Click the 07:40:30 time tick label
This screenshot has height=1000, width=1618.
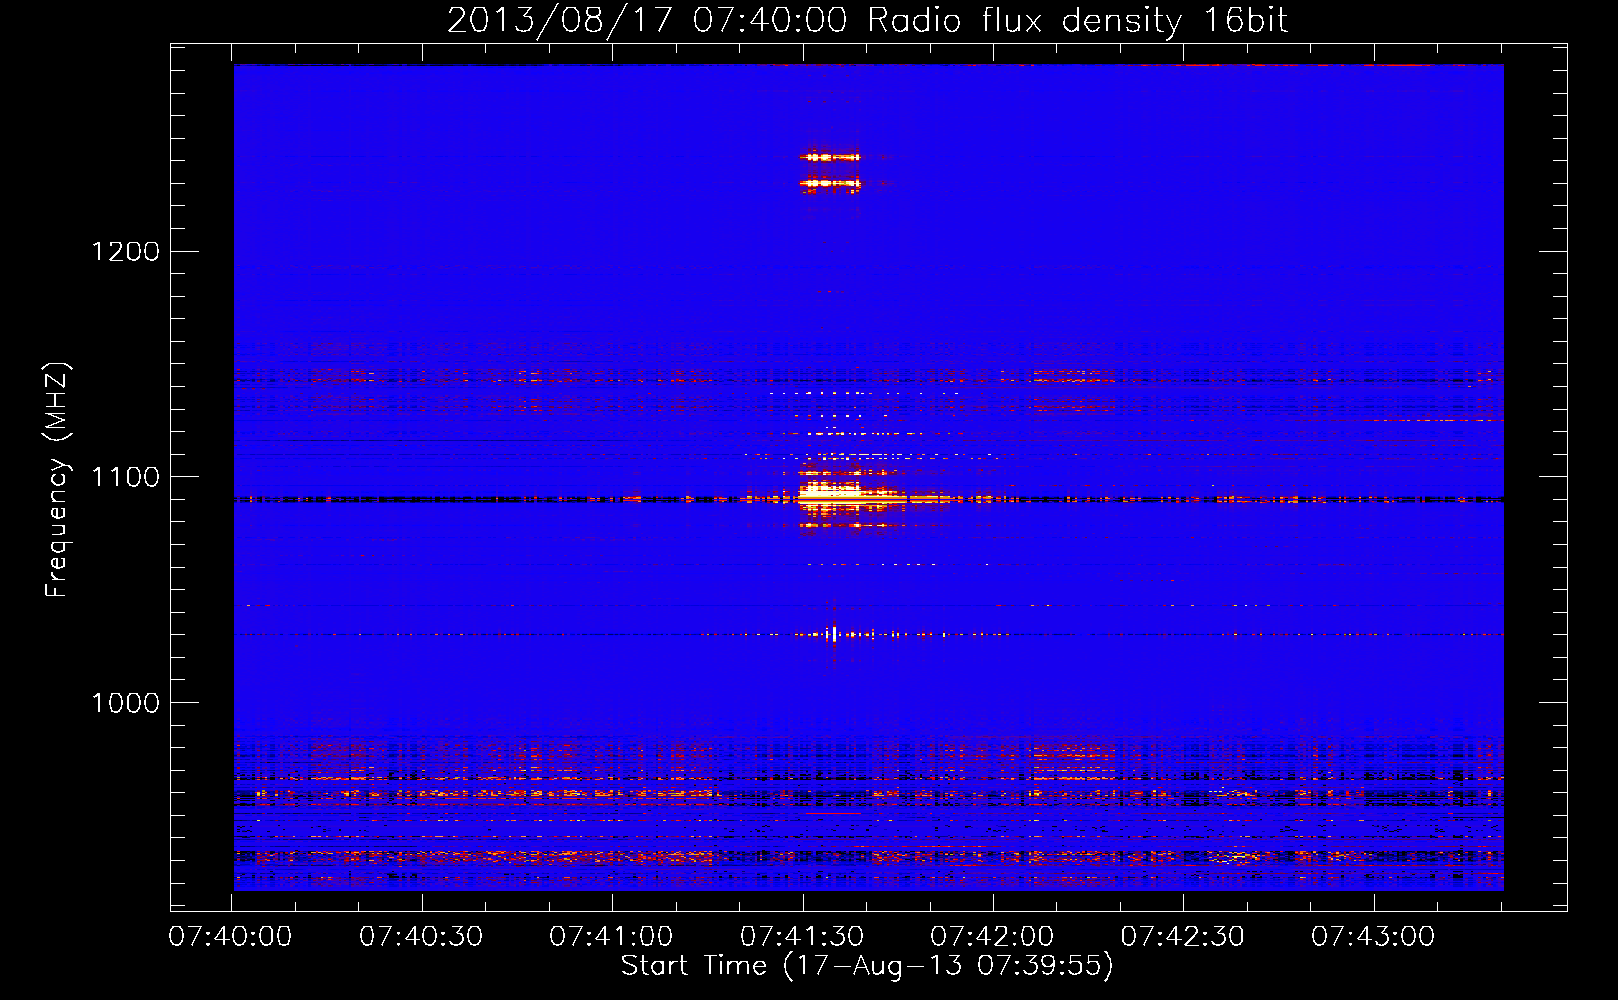[421, 937]
